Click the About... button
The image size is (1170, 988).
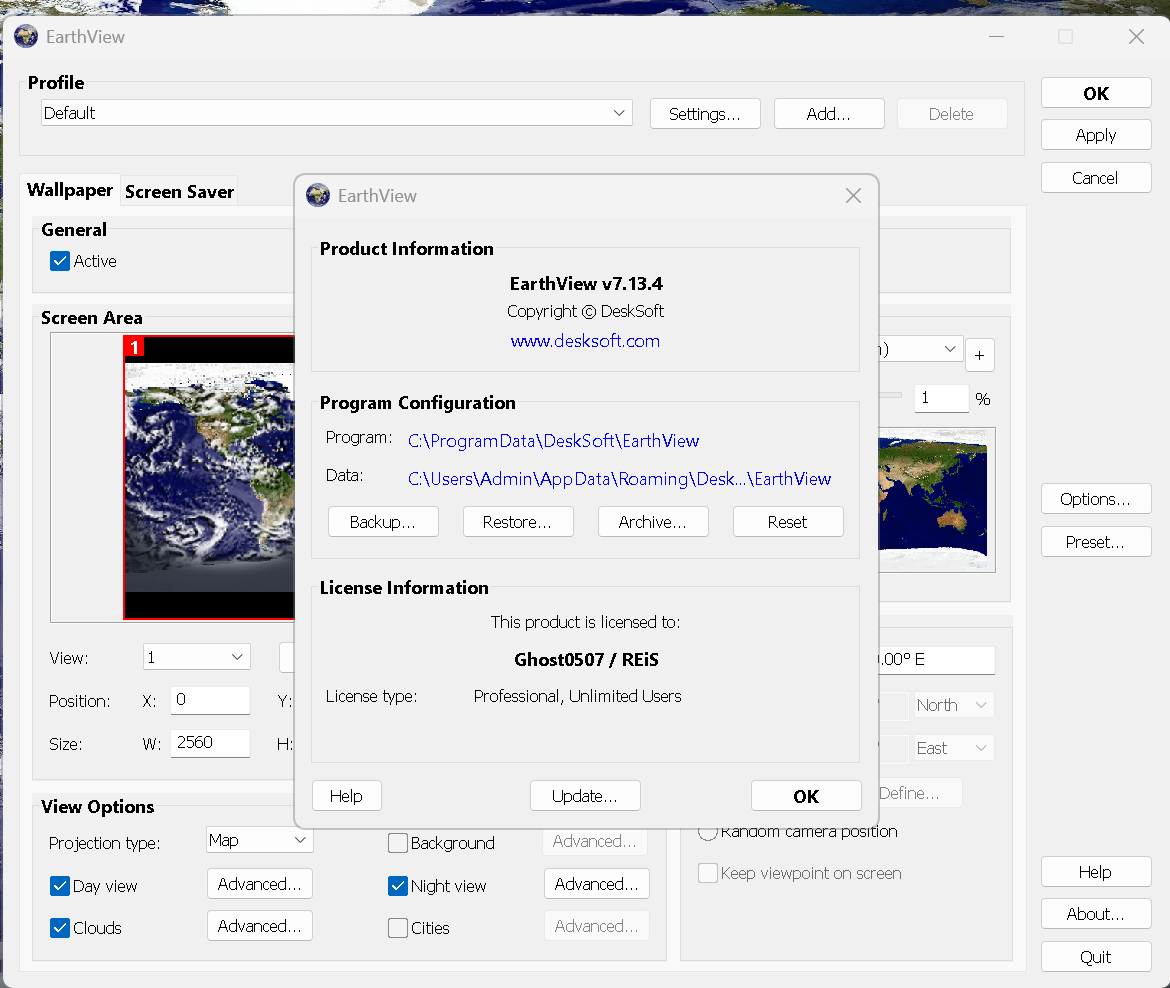pos(1096,914)
